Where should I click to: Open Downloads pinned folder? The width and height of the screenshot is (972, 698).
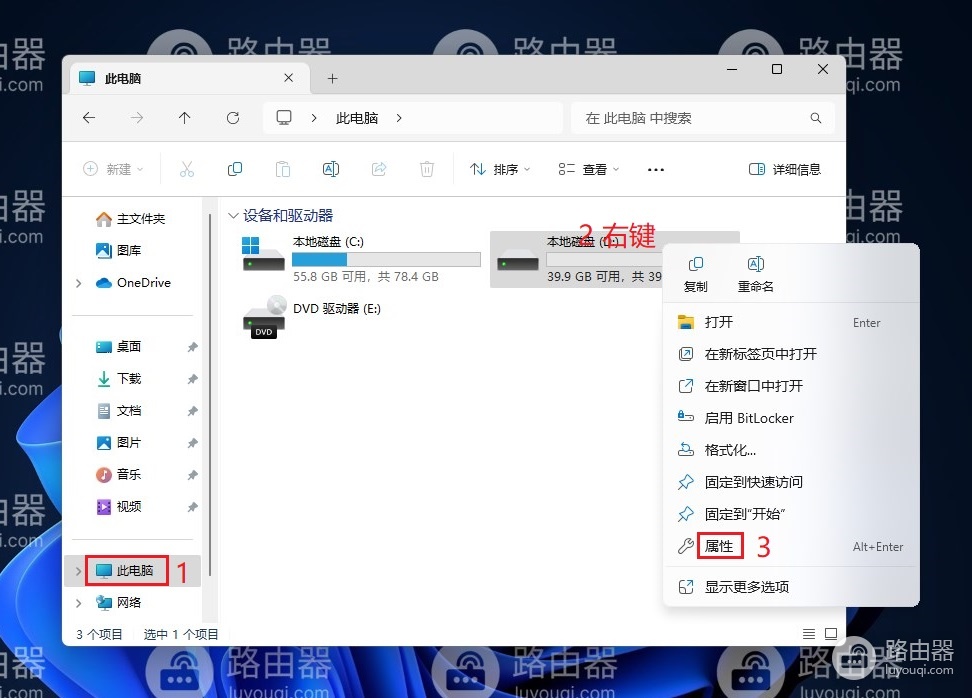(x=119, y=379)
